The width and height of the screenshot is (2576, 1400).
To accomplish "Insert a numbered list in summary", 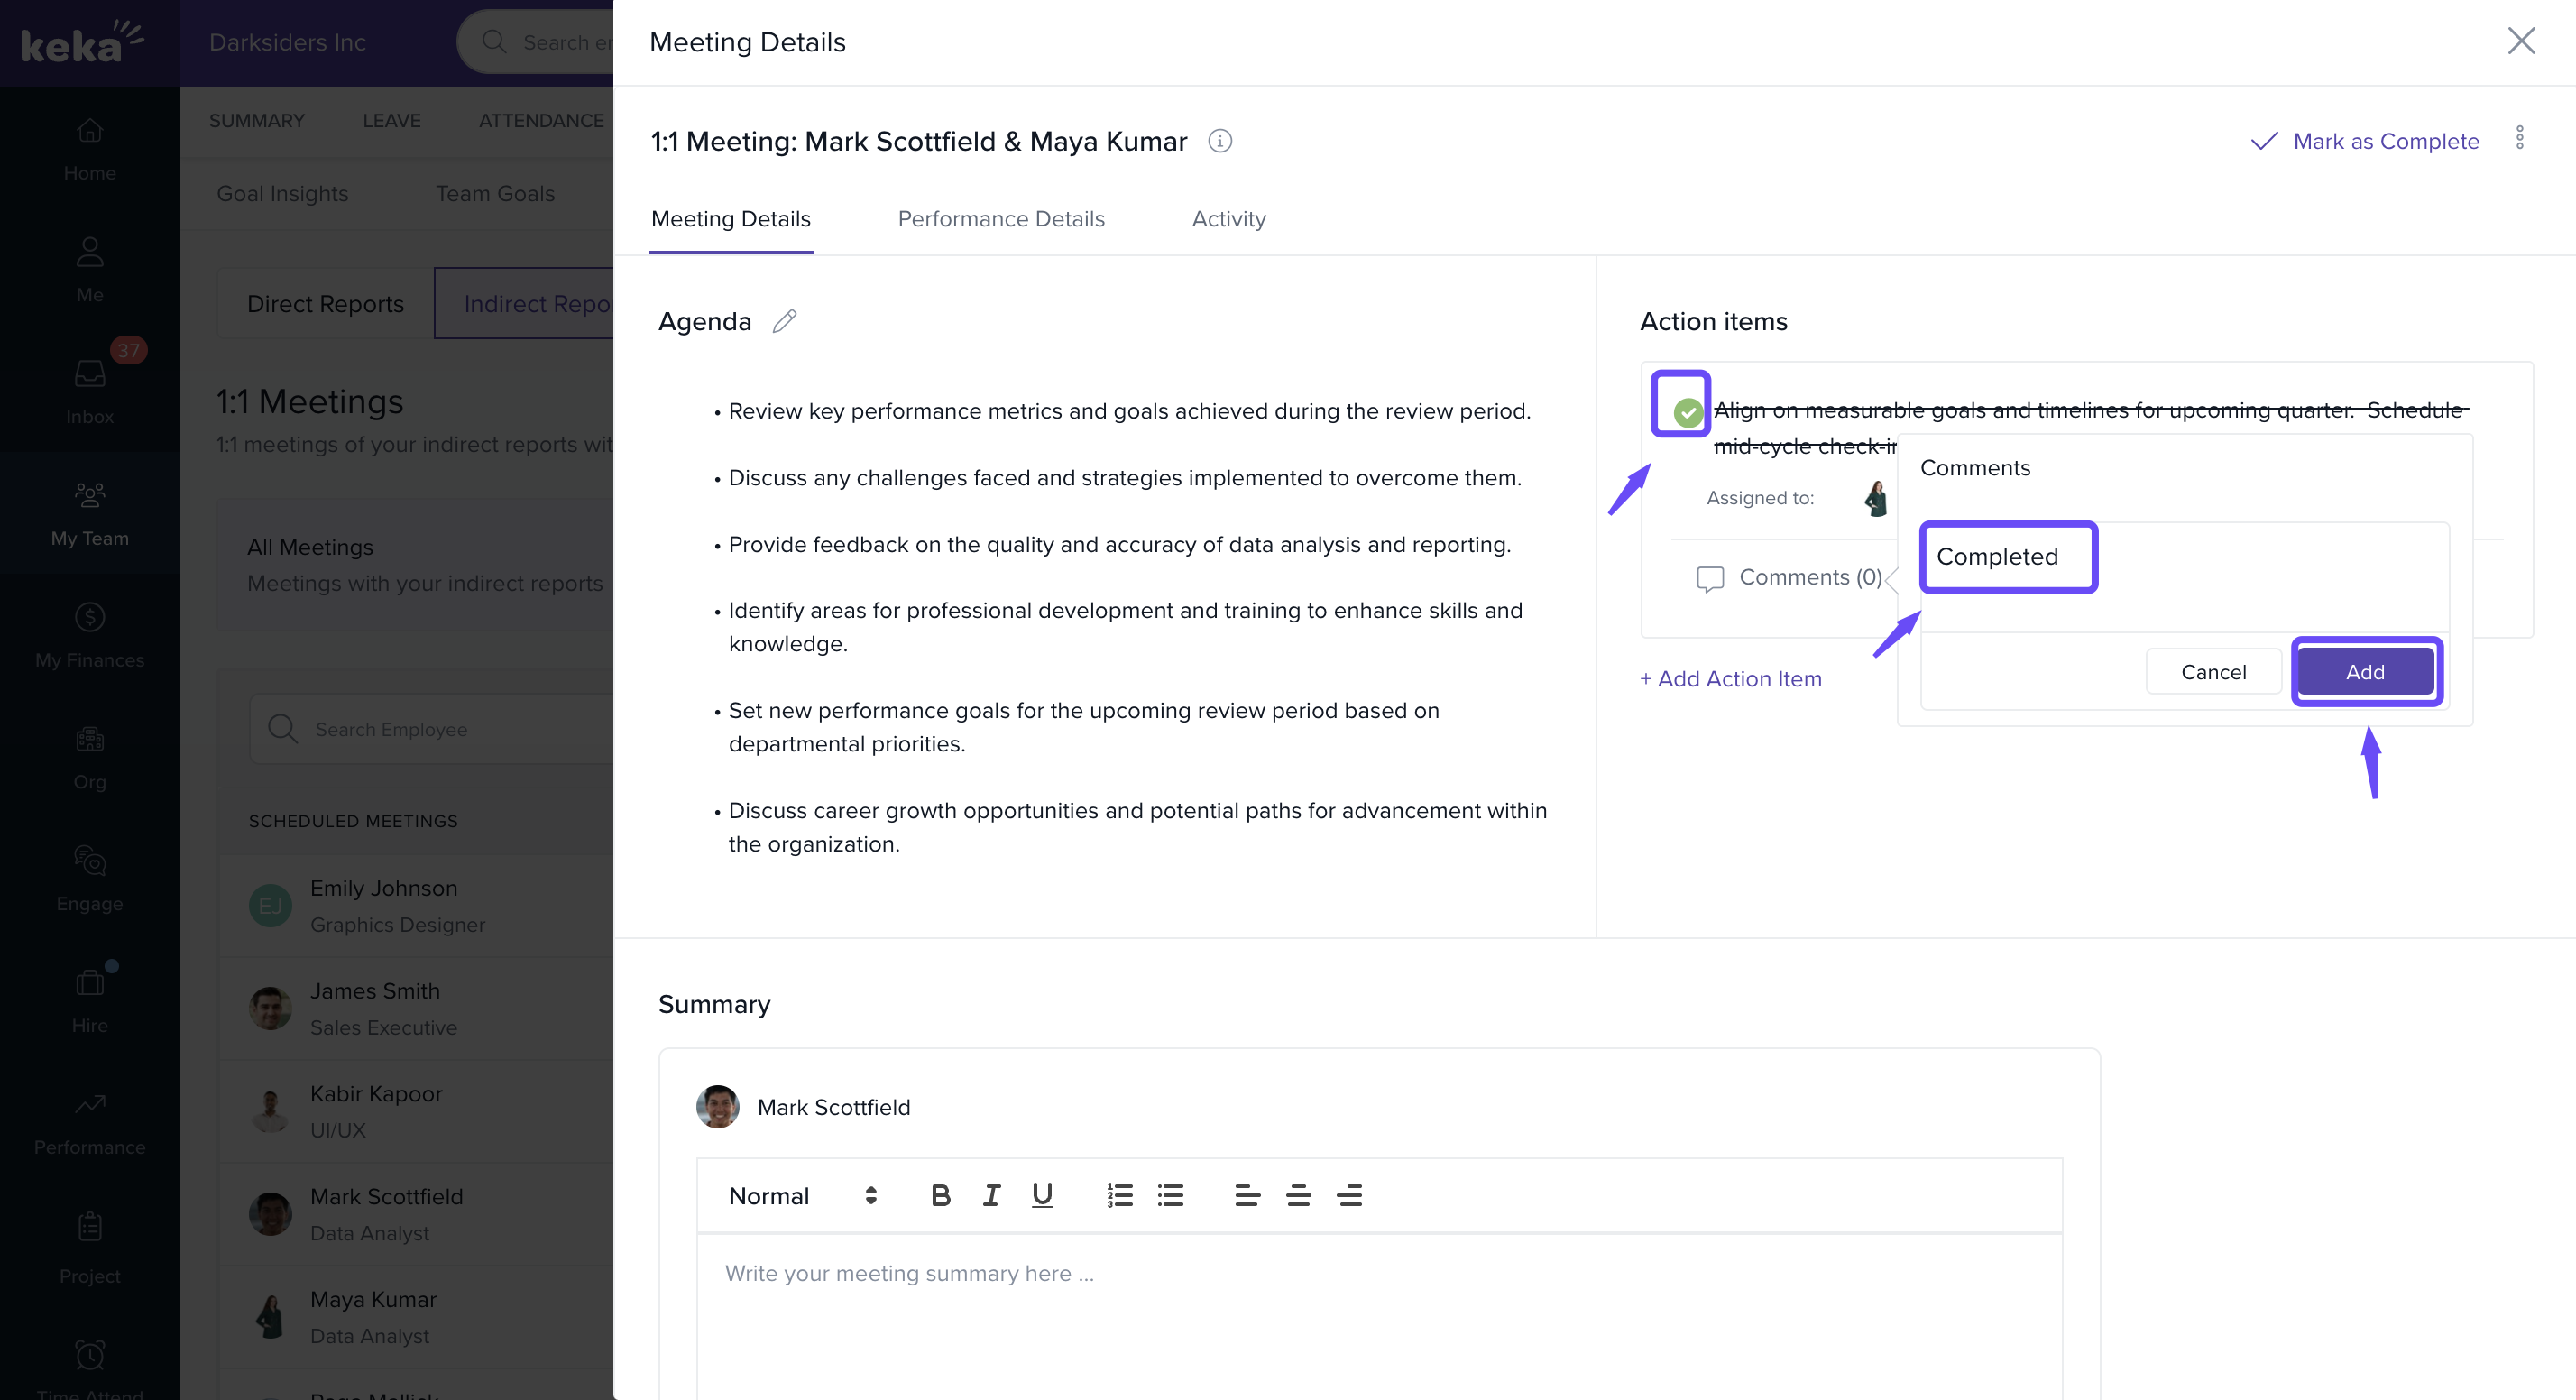I will (x=1119, y=1195).
